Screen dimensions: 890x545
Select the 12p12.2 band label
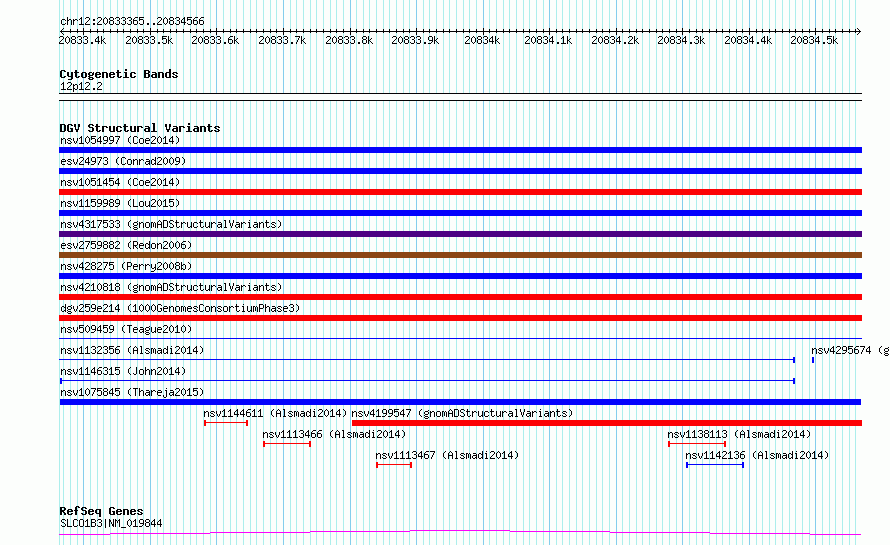(x=81, y=86)
